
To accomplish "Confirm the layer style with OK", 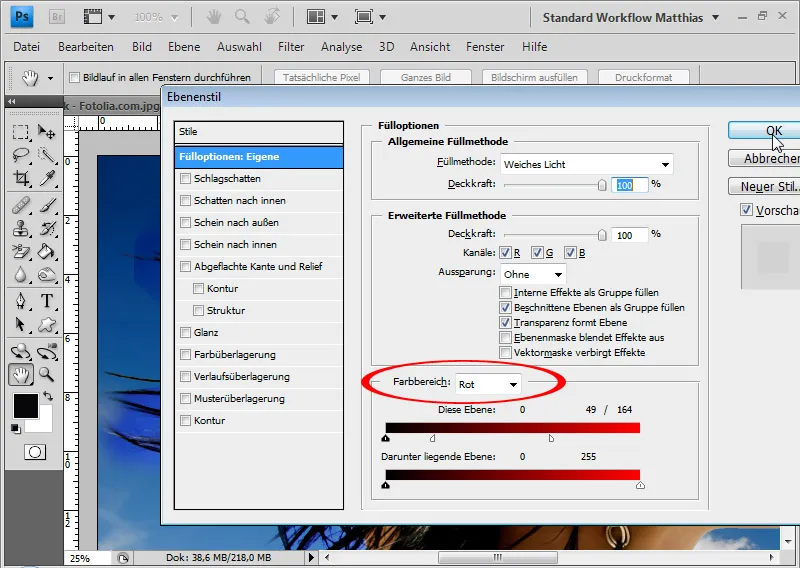I will [x=764, y=131].
